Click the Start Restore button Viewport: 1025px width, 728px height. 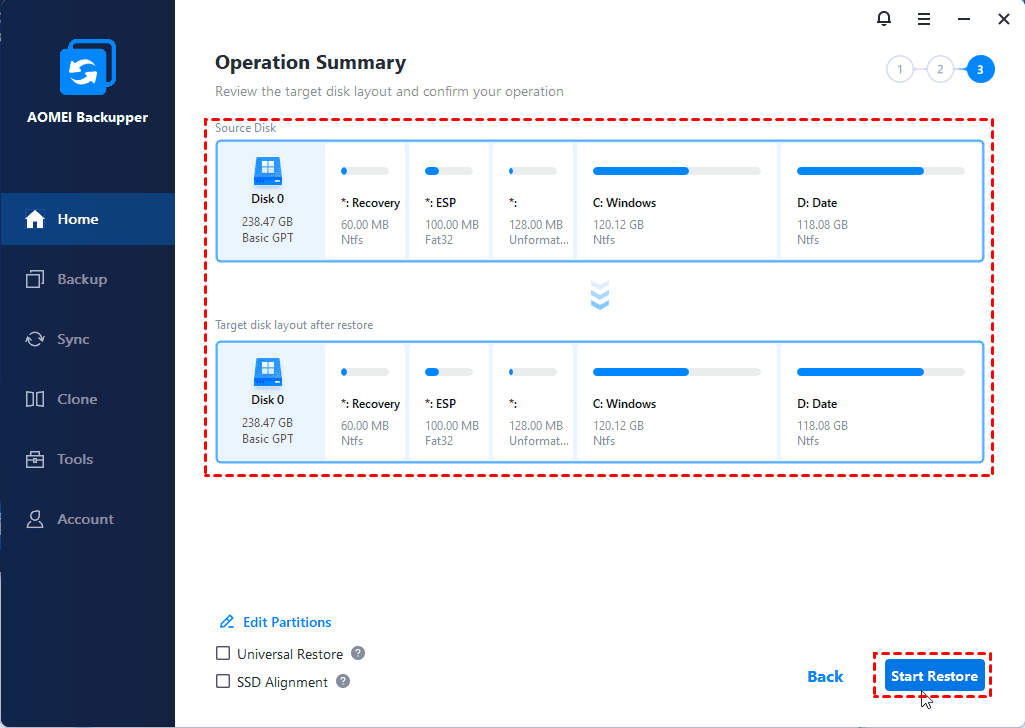(x=934, y=676)
